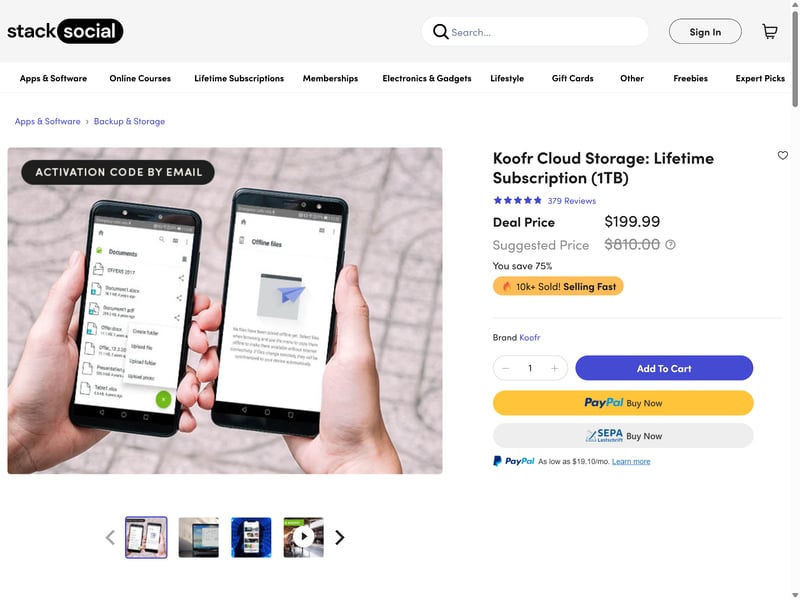Show previous thumbnails with left arrow

coord(110,537)
